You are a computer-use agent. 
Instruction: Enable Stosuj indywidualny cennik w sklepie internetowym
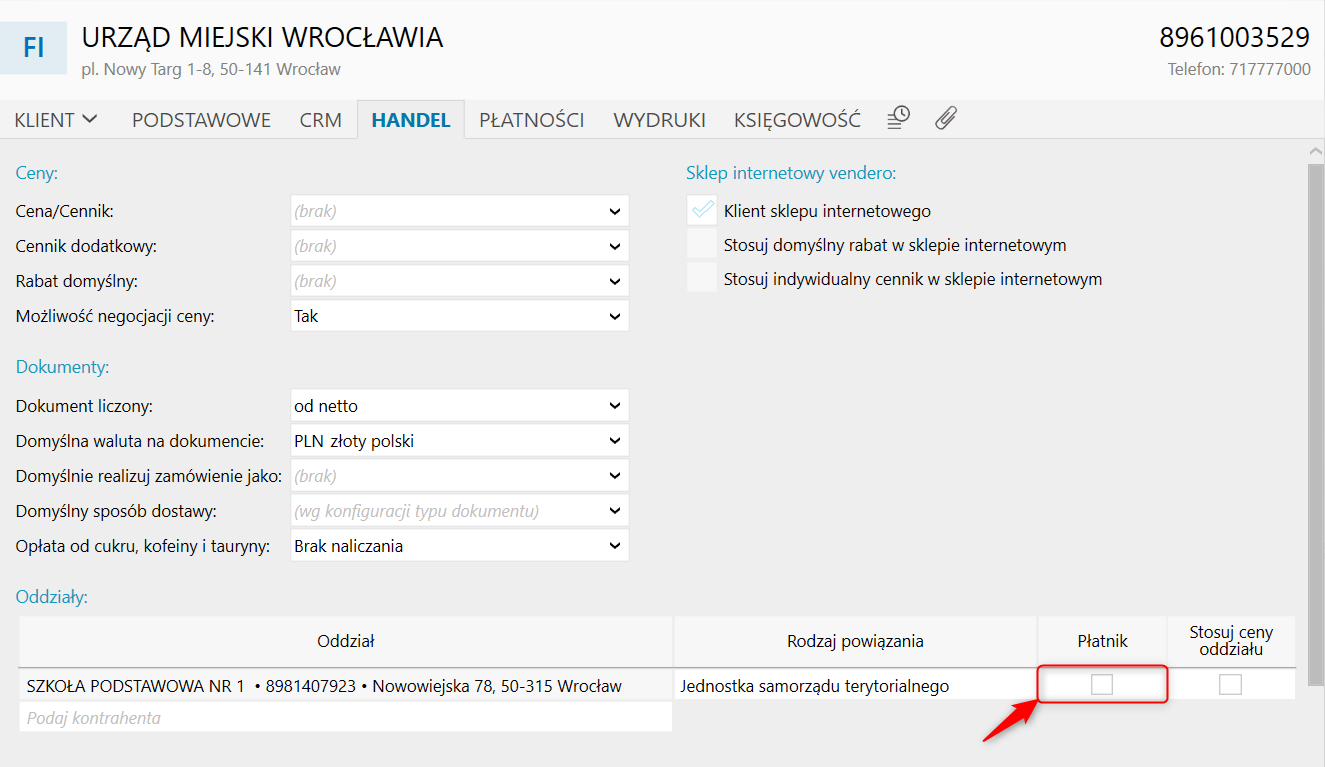pos(702,279)
